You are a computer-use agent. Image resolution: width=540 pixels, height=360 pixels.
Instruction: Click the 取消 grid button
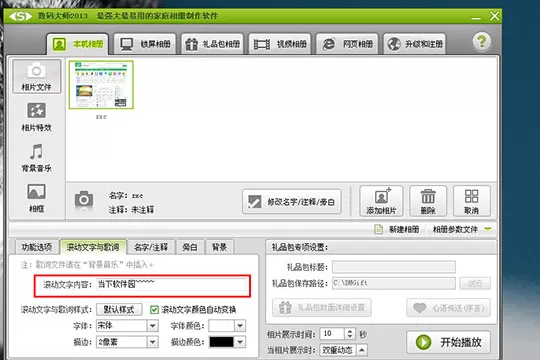[x=471, y=201]
